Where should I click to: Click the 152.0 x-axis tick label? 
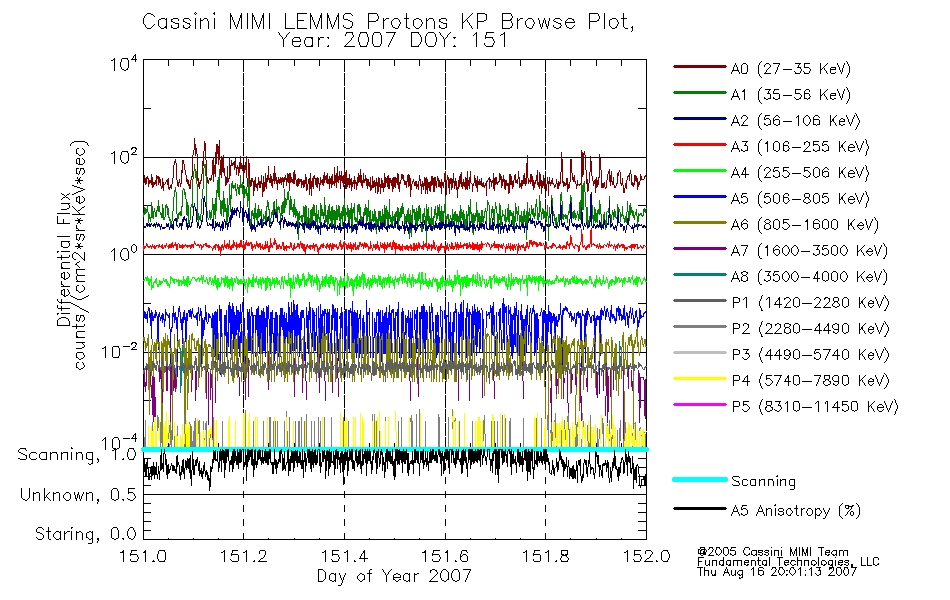coord(646,556)
